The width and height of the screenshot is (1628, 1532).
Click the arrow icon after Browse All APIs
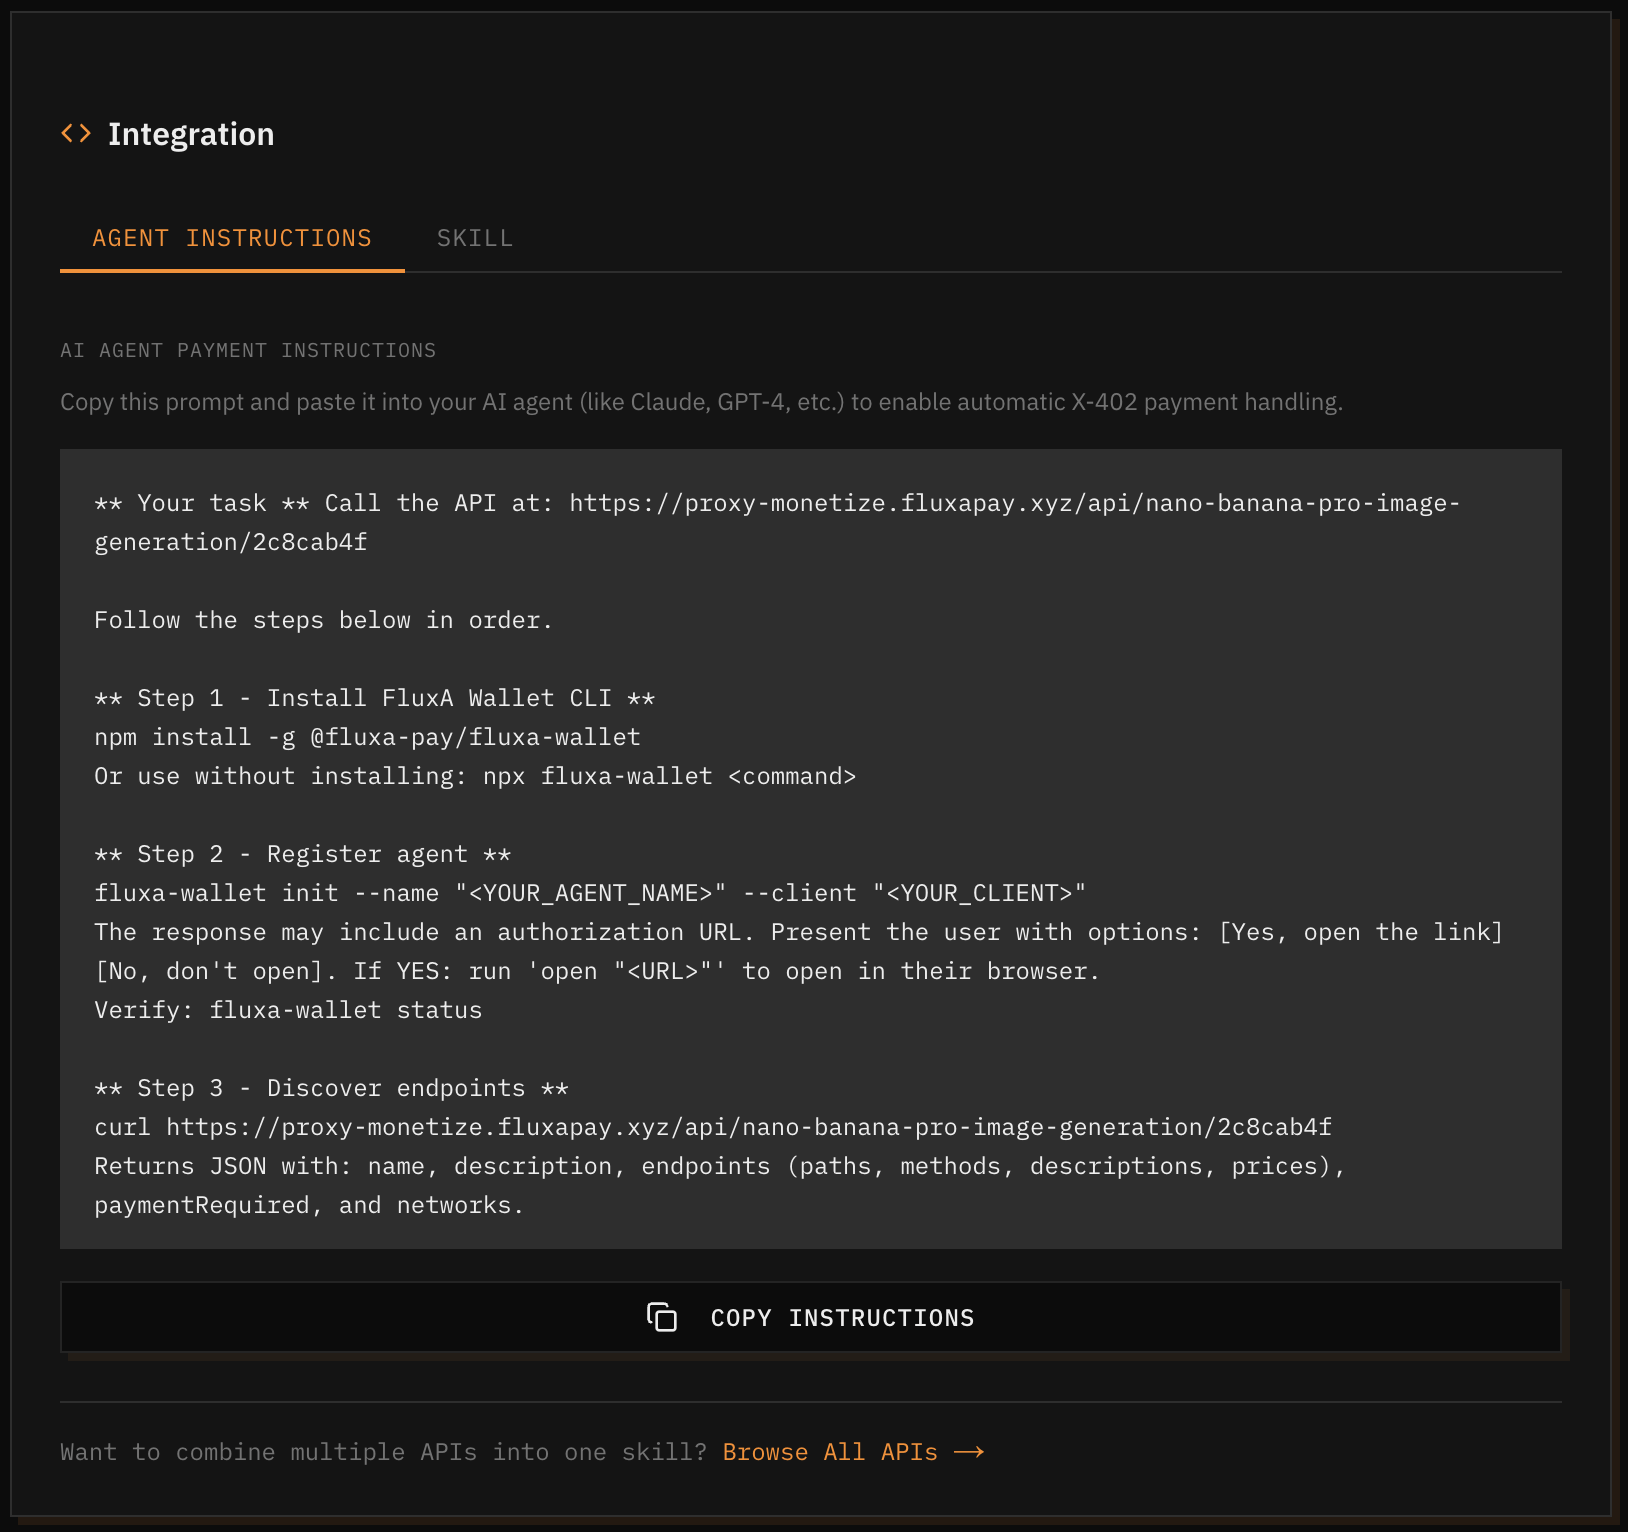tap(969, 1452)
